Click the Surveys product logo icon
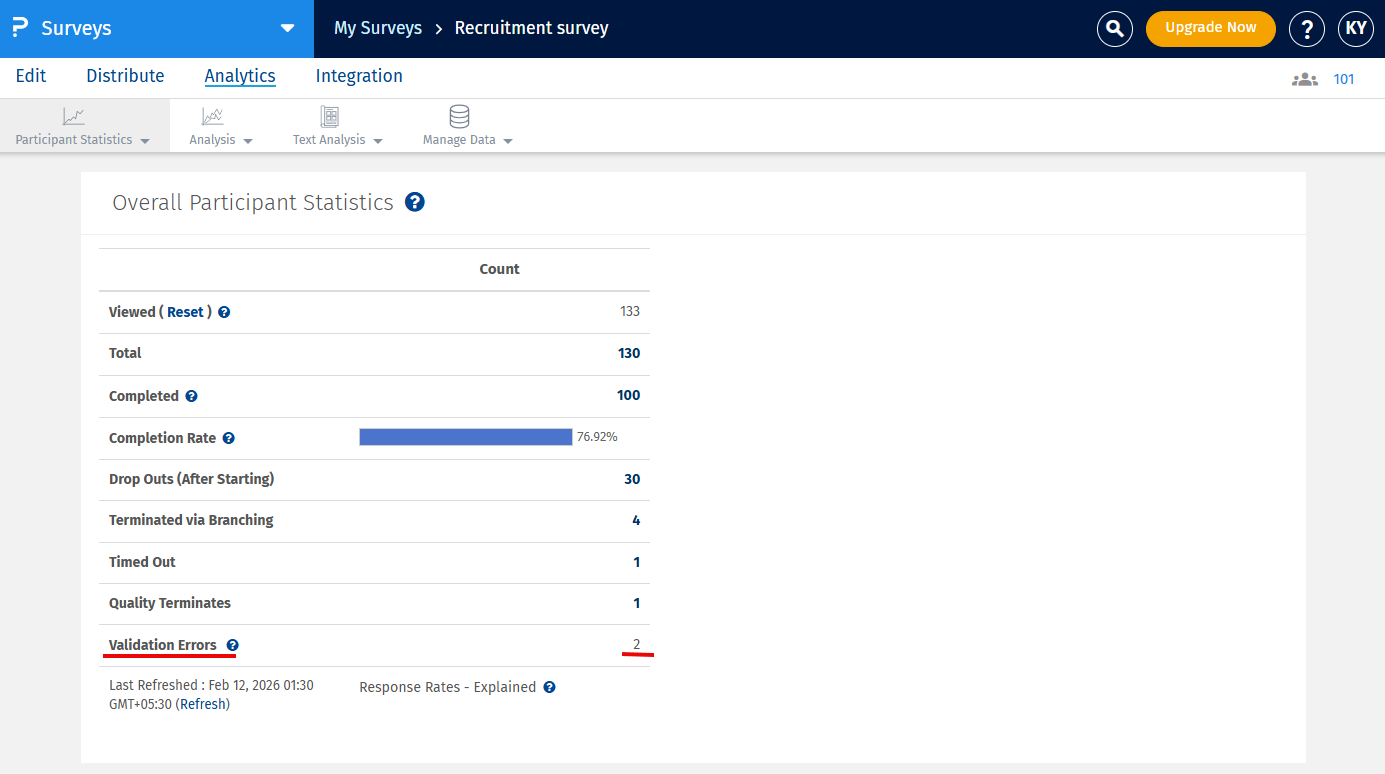The height and width of the screenshot is (774, 1385). click(19, 28)
